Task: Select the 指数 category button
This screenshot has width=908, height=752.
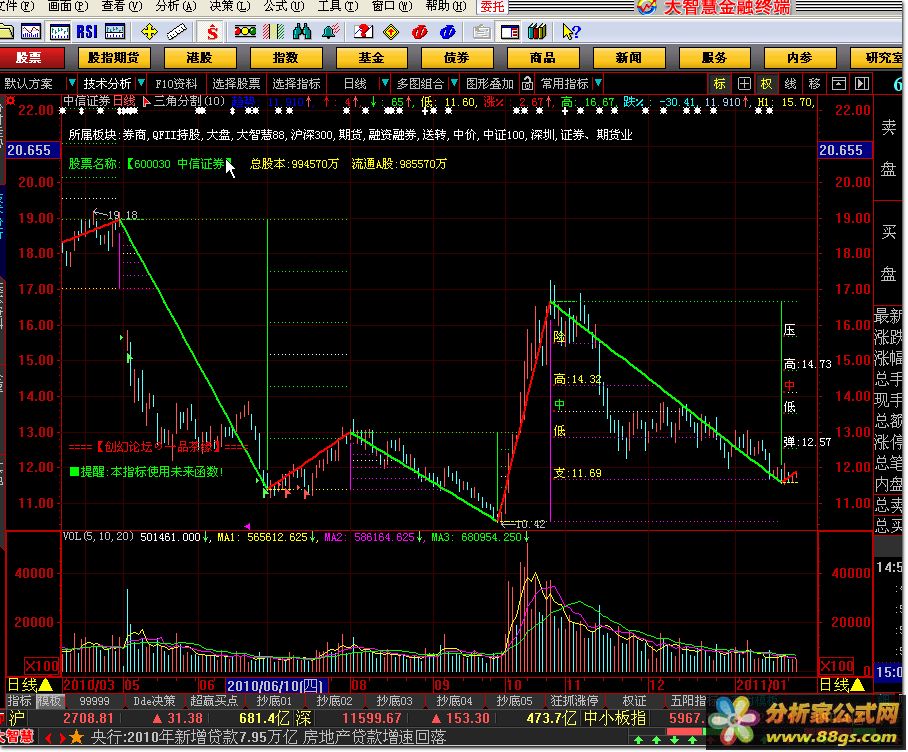Action: [x=285, y=57]
